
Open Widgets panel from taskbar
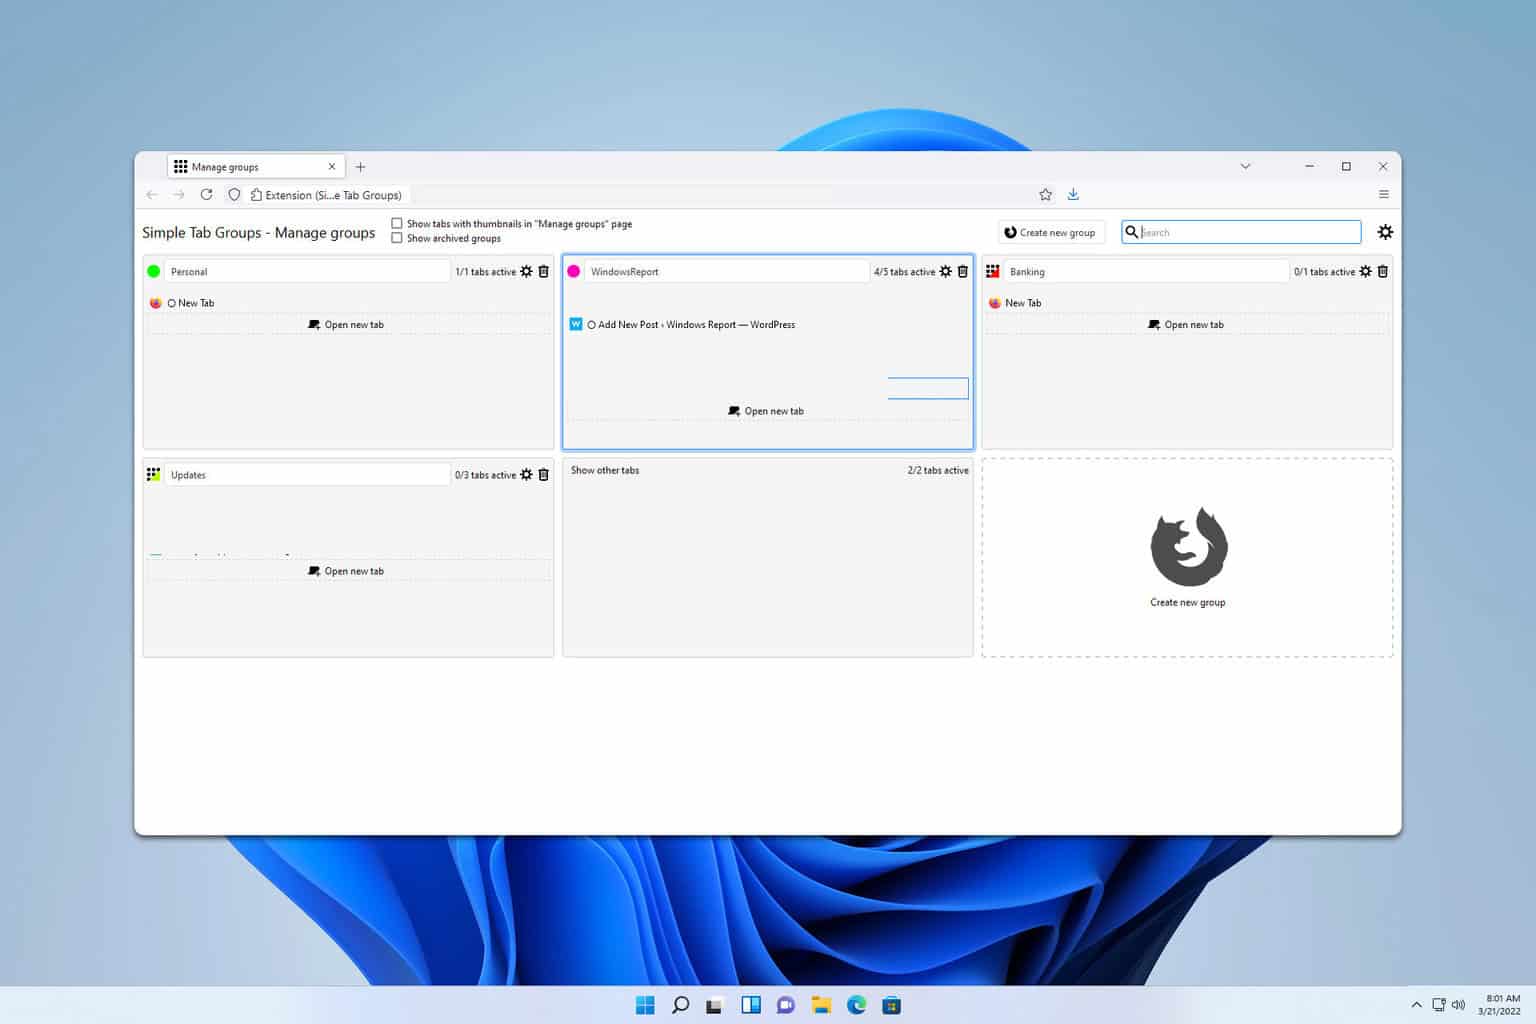coord(751,1005)
